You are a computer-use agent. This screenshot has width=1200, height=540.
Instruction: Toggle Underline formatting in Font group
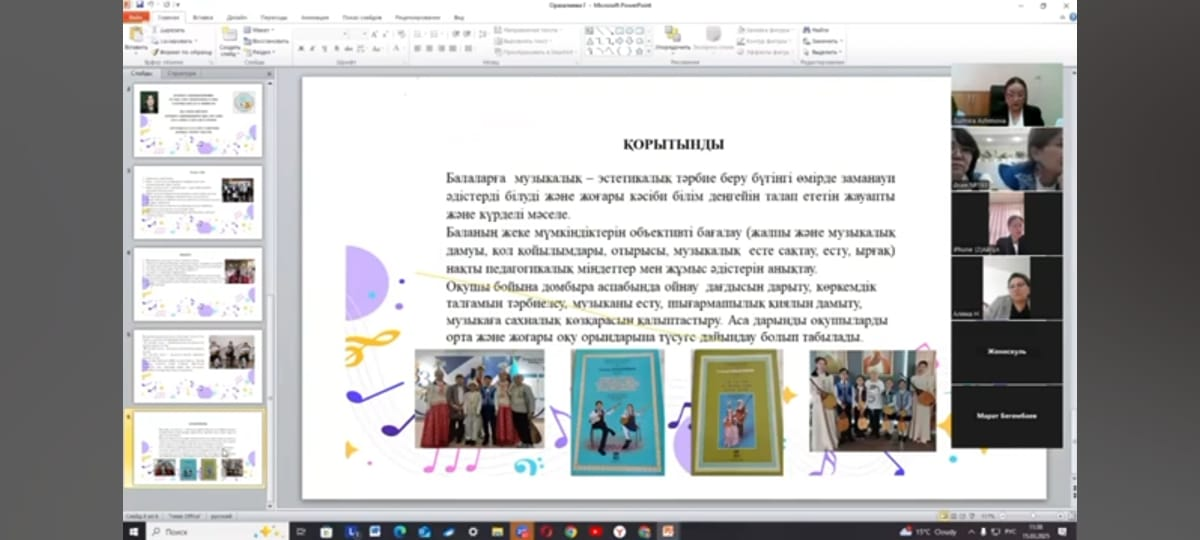pos(323,48)
